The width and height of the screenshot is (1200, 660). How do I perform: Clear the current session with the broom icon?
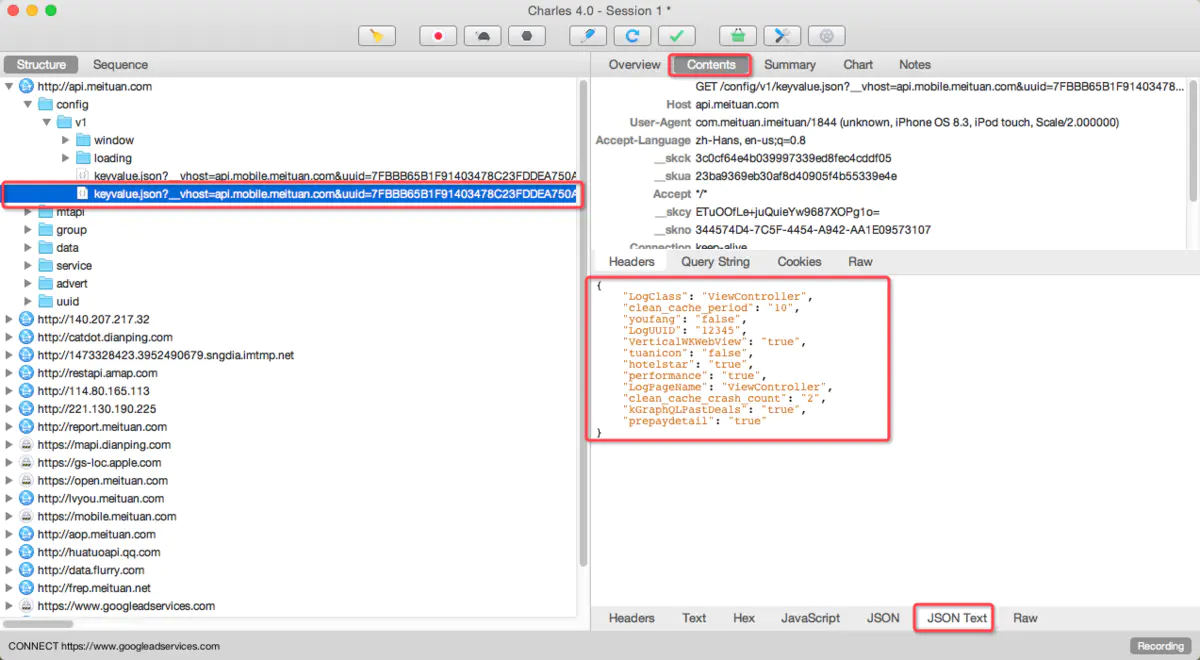click(378, 35)
